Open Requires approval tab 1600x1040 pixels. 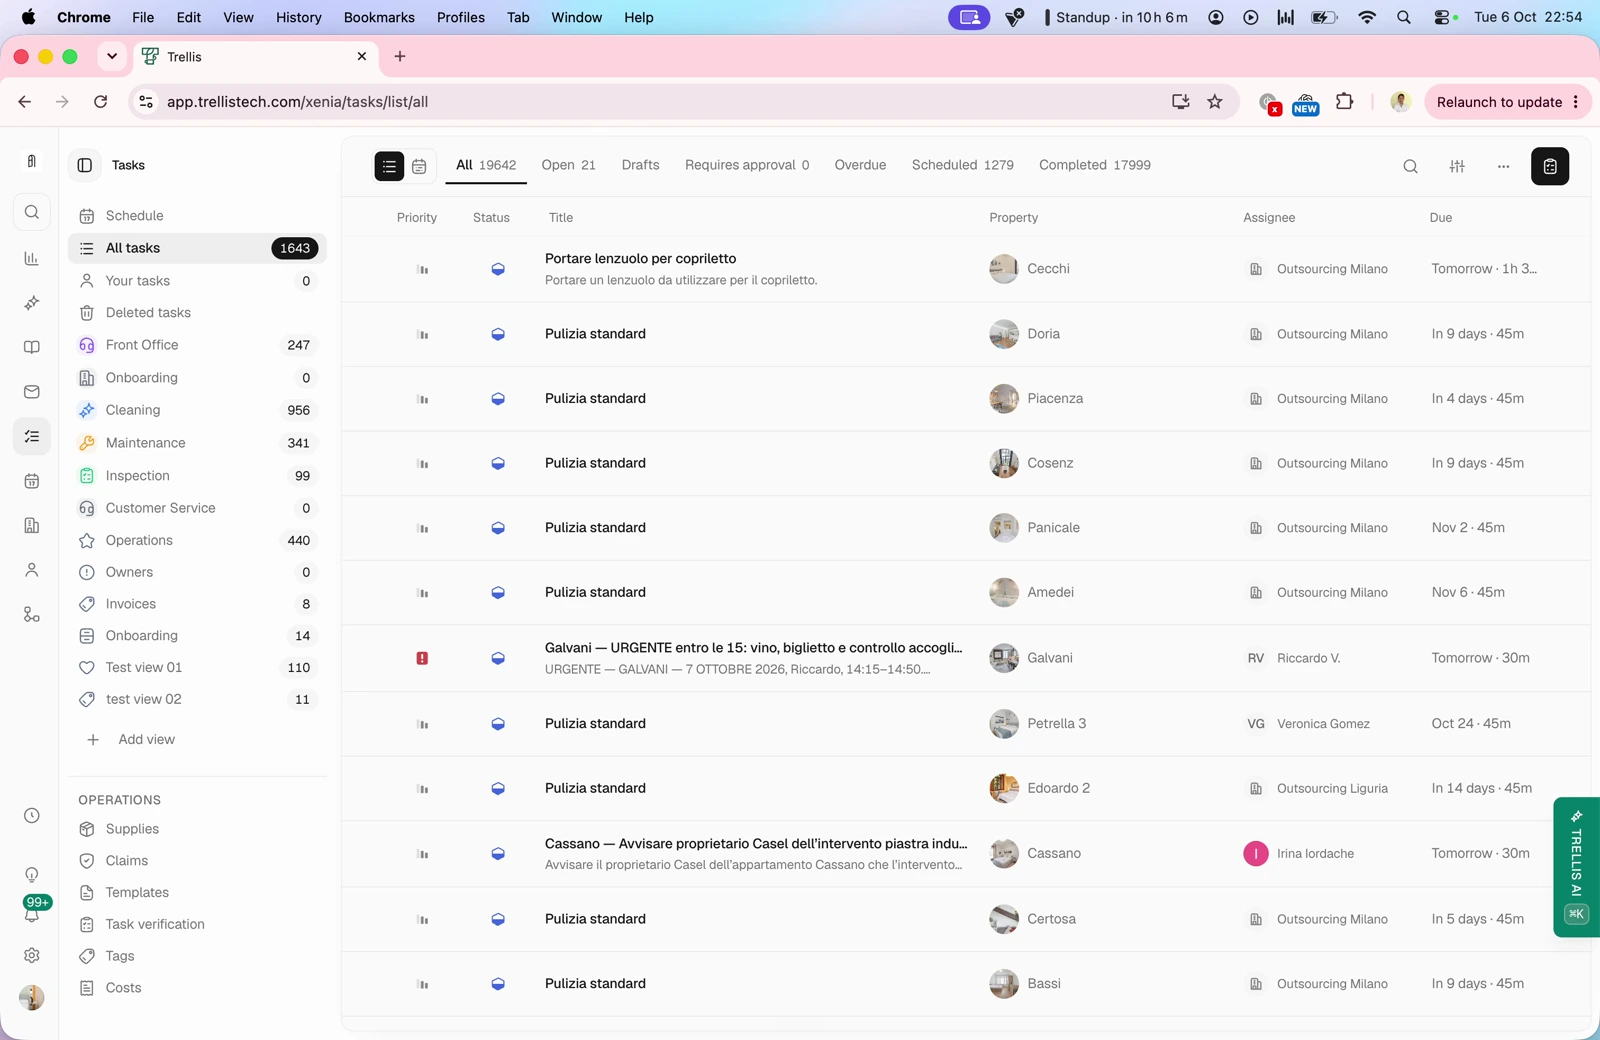tap(747, 165)
